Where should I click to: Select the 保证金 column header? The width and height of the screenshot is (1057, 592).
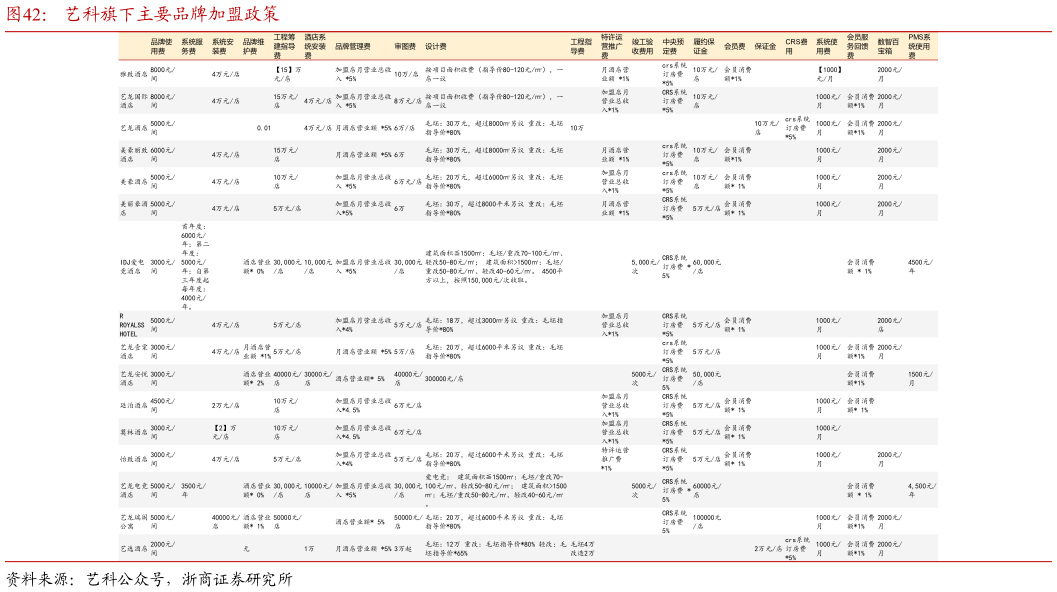click(765, 46)
